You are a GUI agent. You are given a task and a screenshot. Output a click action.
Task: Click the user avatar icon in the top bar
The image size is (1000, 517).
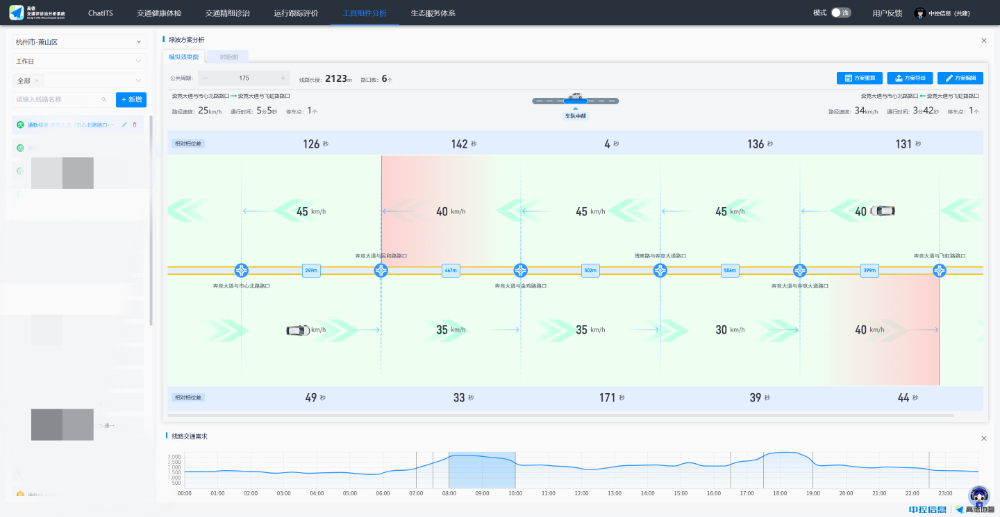tap(920, 13)
